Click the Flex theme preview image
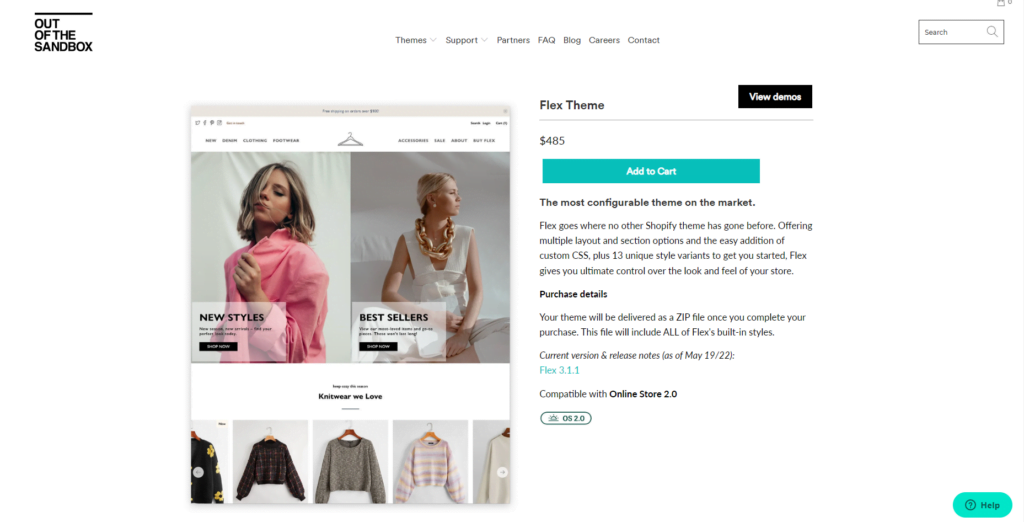The image size is (1024, 522). (350, 304)
